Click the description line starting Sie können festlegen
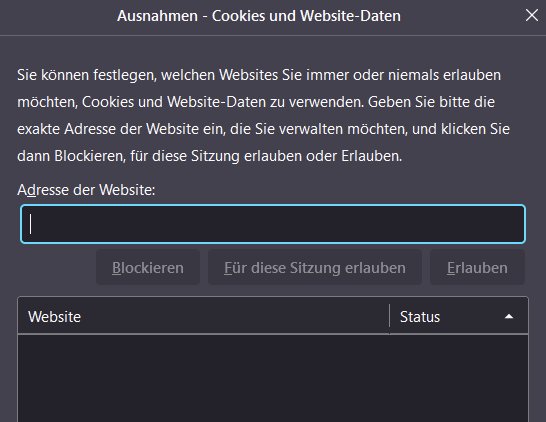Screen dimensions: 546x422 pyautogui.click(x=259, y=75)
